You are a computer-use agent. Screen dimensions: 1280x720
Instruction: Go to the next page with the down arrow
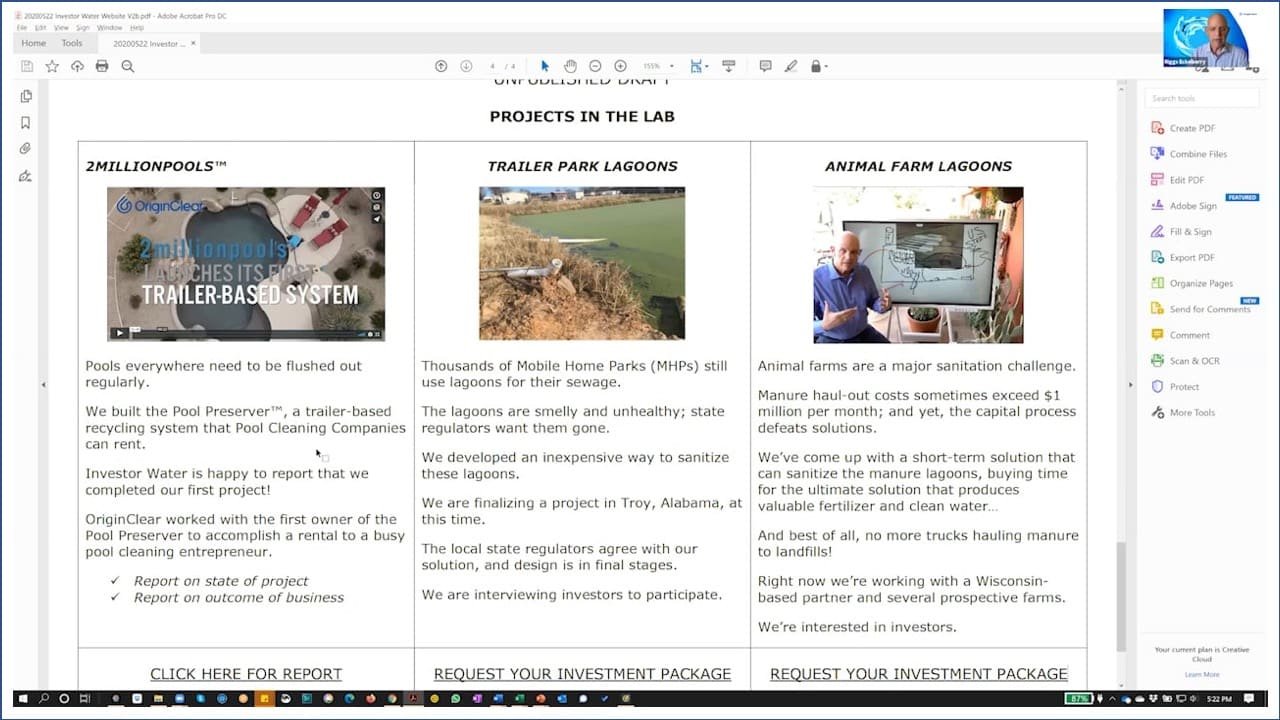466,66
